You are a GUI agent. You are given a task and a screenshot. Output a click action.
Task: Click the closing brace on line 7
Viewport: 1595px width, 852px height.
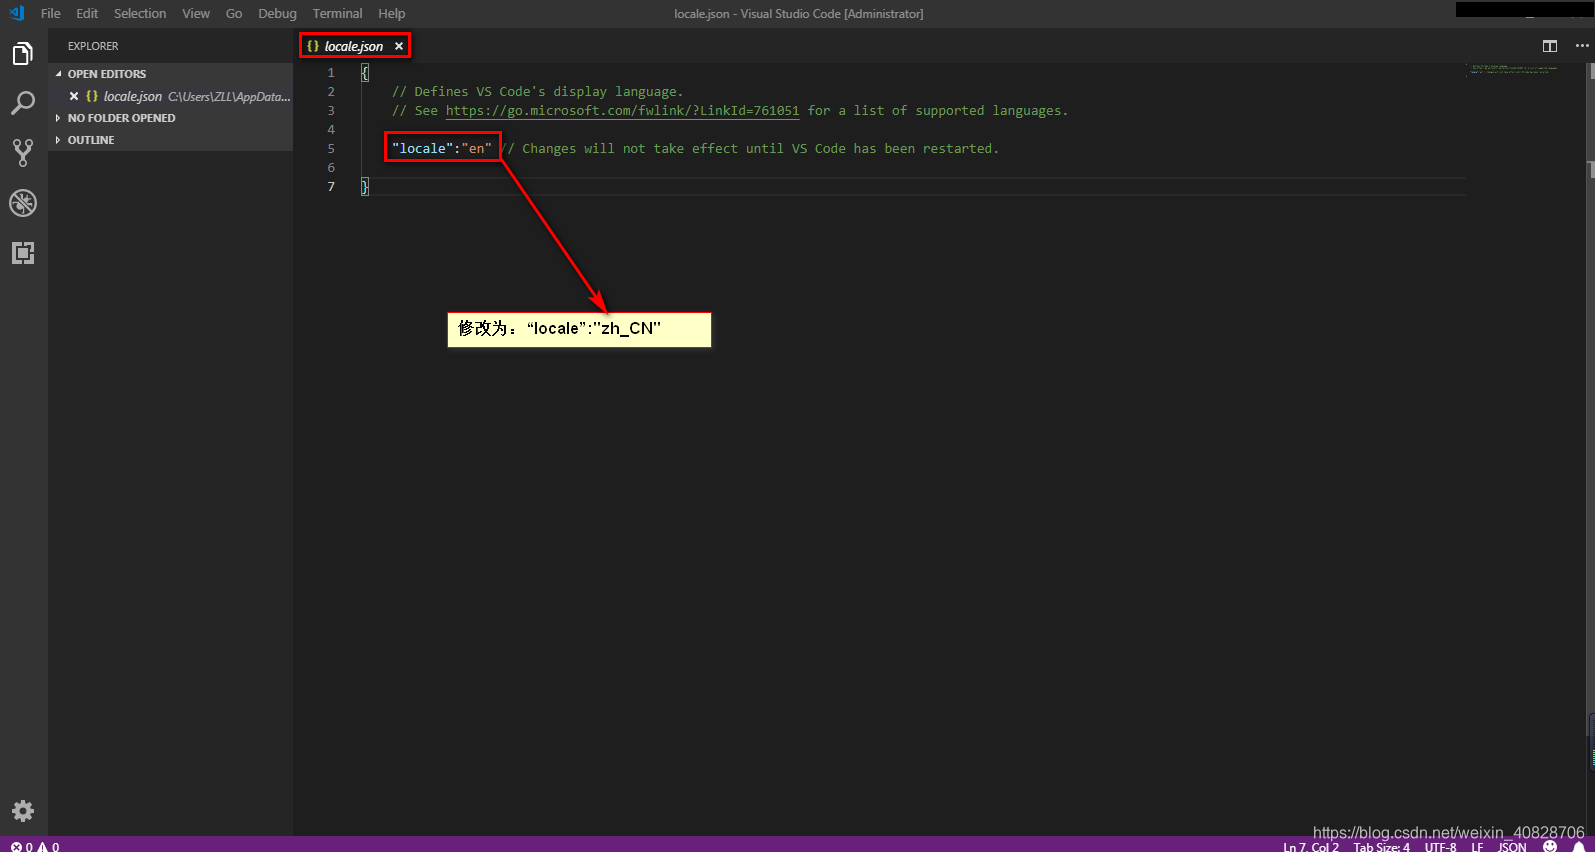[365, 187]
